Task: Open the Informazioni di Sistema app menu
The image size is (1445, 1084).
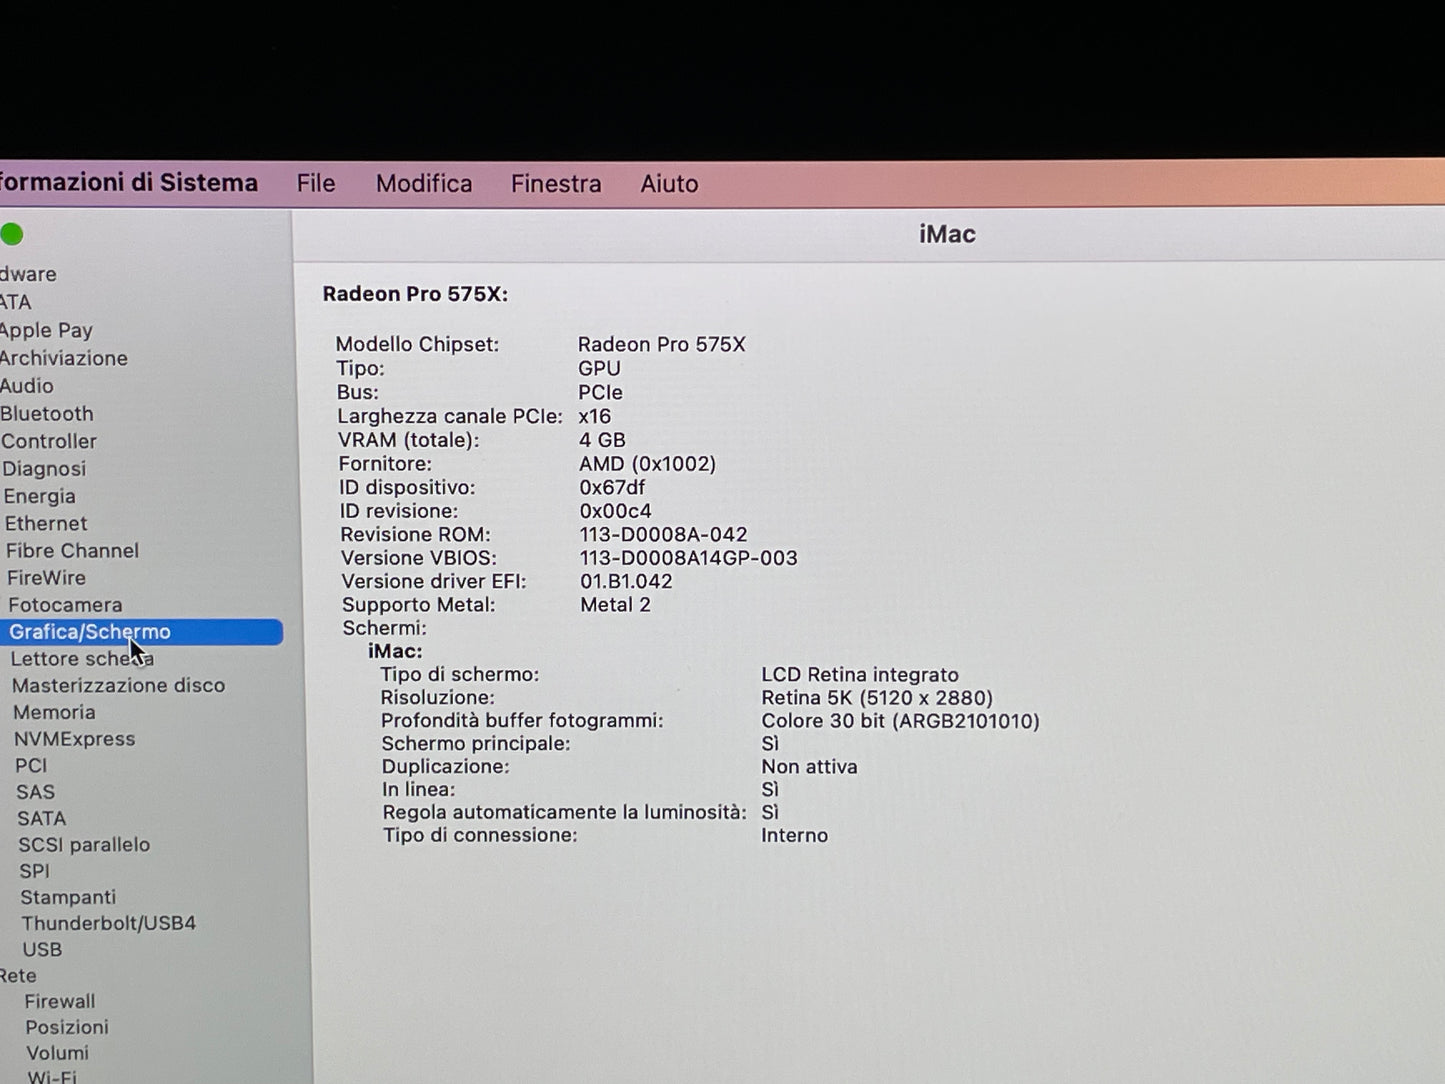Action: 129,183
